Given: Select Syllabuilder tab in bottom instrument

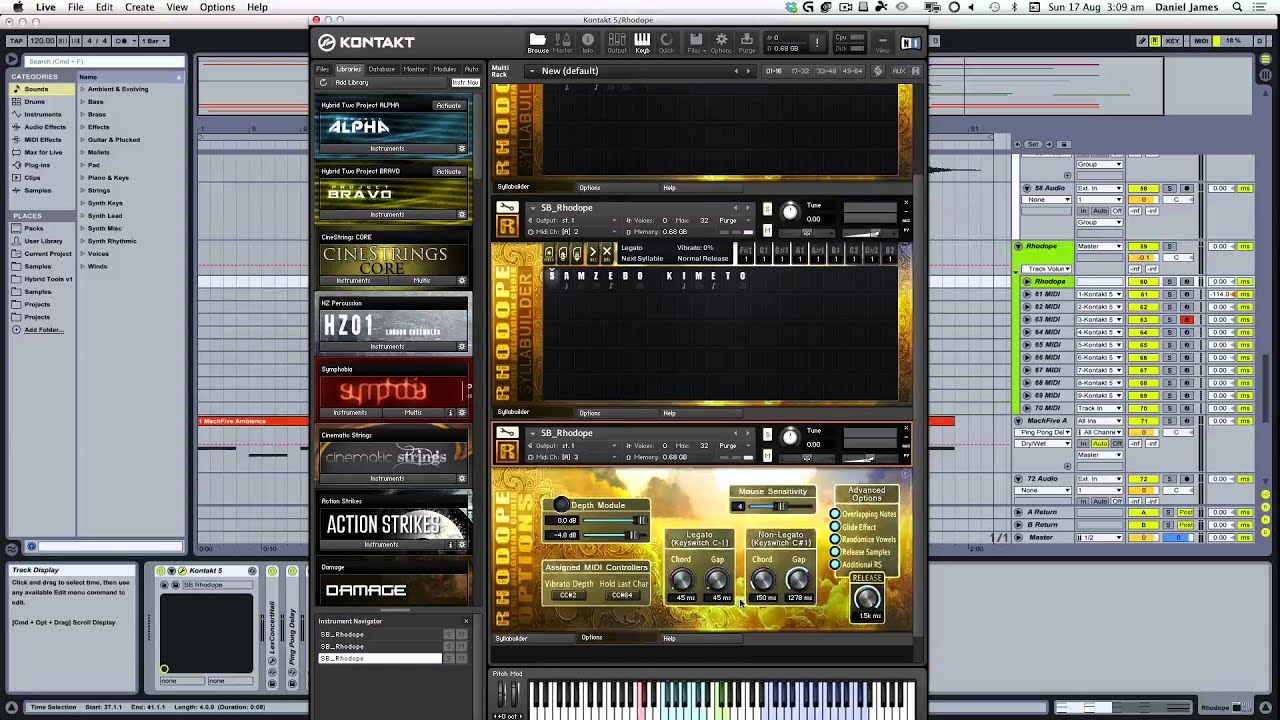Looking at the screenshot, I should coord(512,638).
